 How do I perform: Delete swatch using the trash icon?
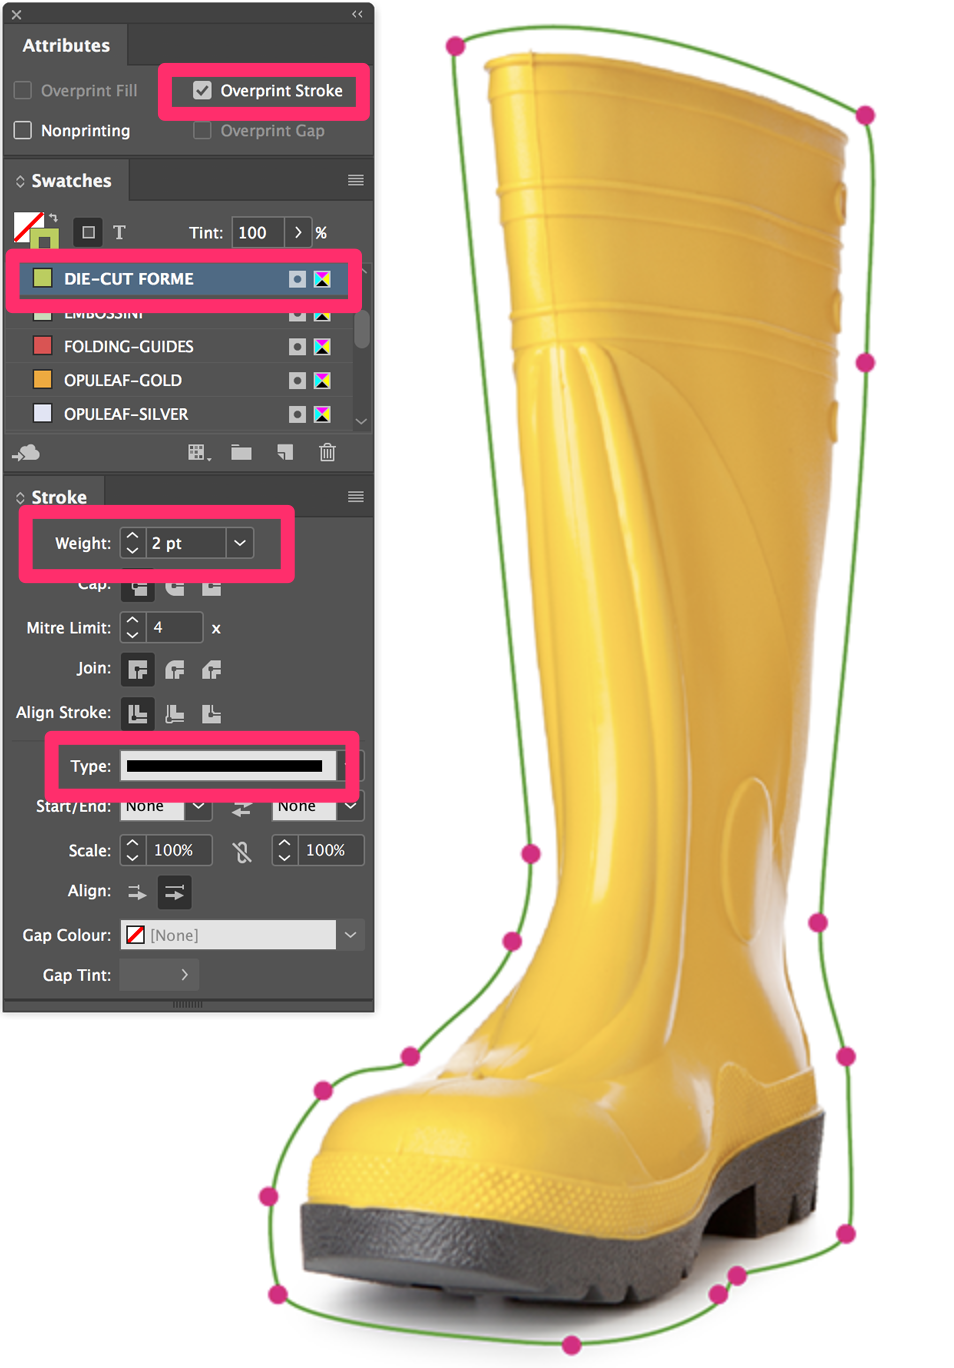coord(327,453)
